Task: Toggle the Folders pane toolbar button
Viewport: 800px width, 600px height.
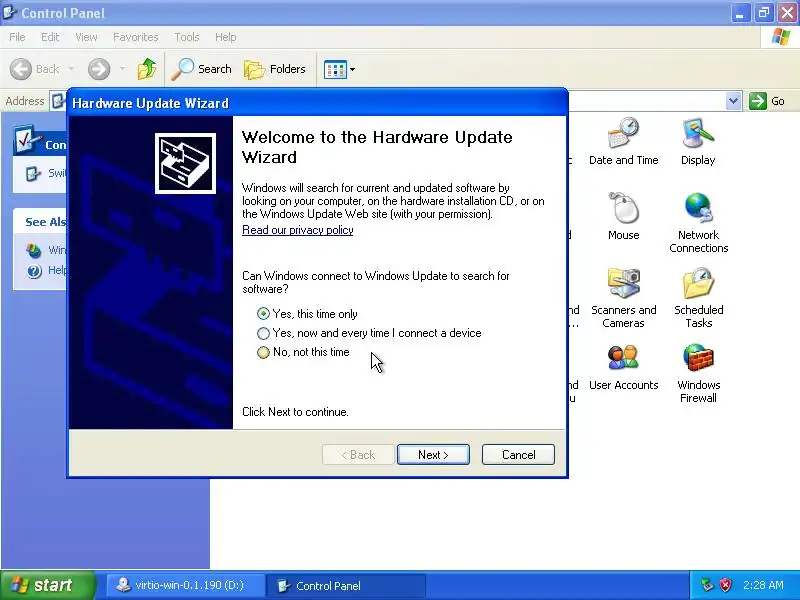Action: [275, 69]
